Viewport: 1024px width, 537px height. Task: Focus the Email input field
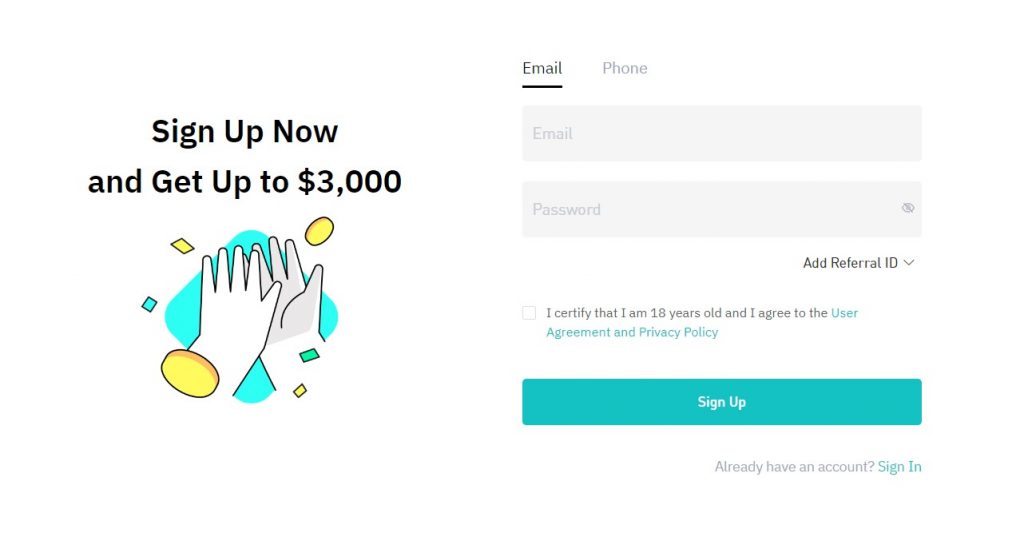coord(722,133)
